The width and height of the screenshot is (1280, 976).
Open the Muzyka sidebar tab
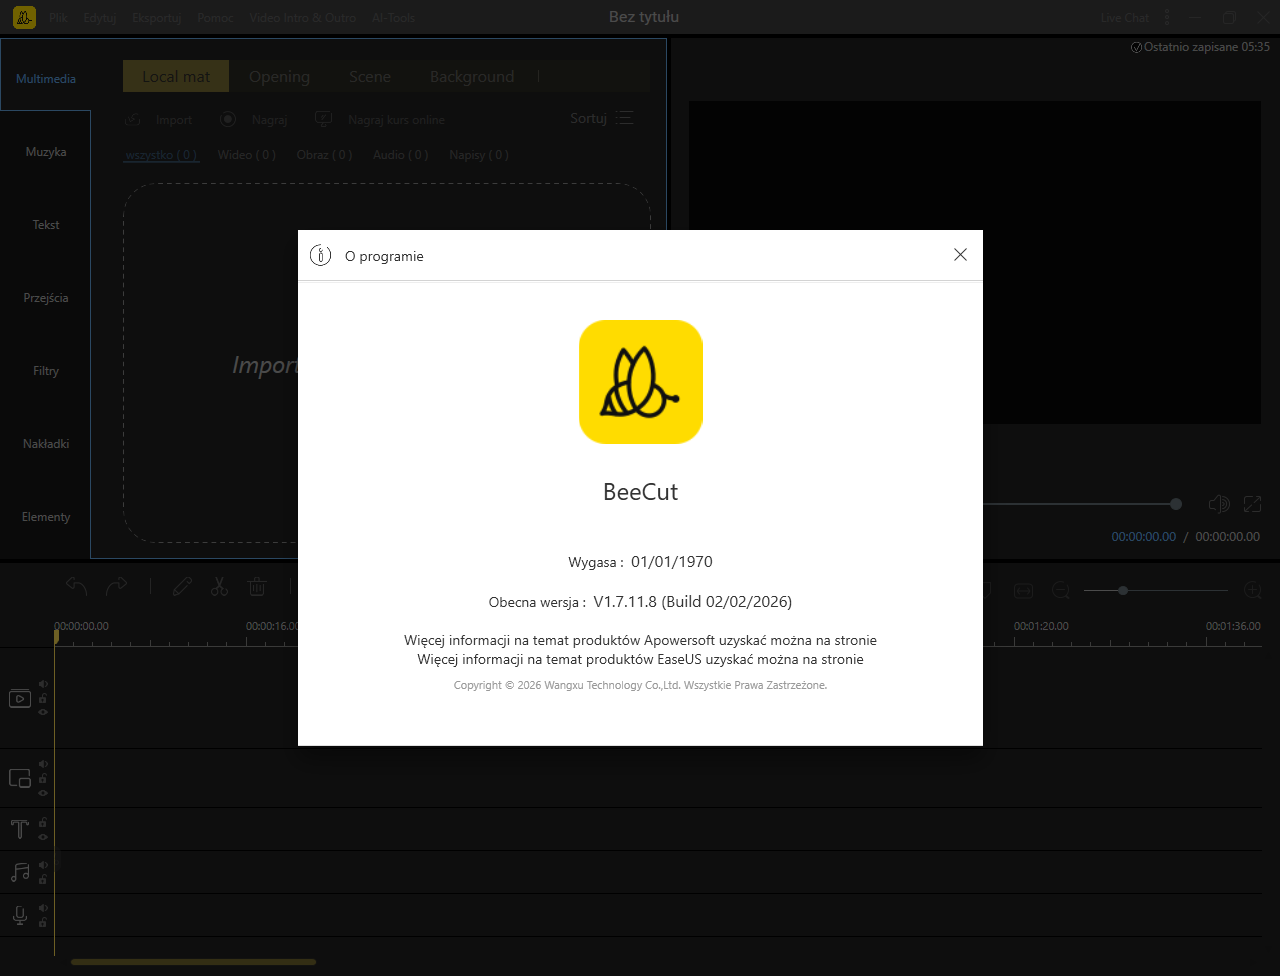coord(46,152)
